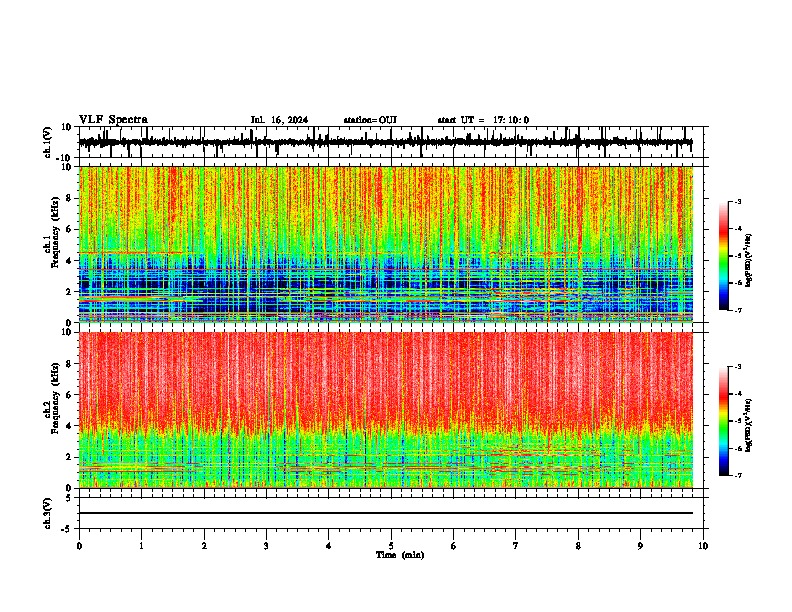
Task: Click time axis tick label "9"
Action: [x=640, y=546]
